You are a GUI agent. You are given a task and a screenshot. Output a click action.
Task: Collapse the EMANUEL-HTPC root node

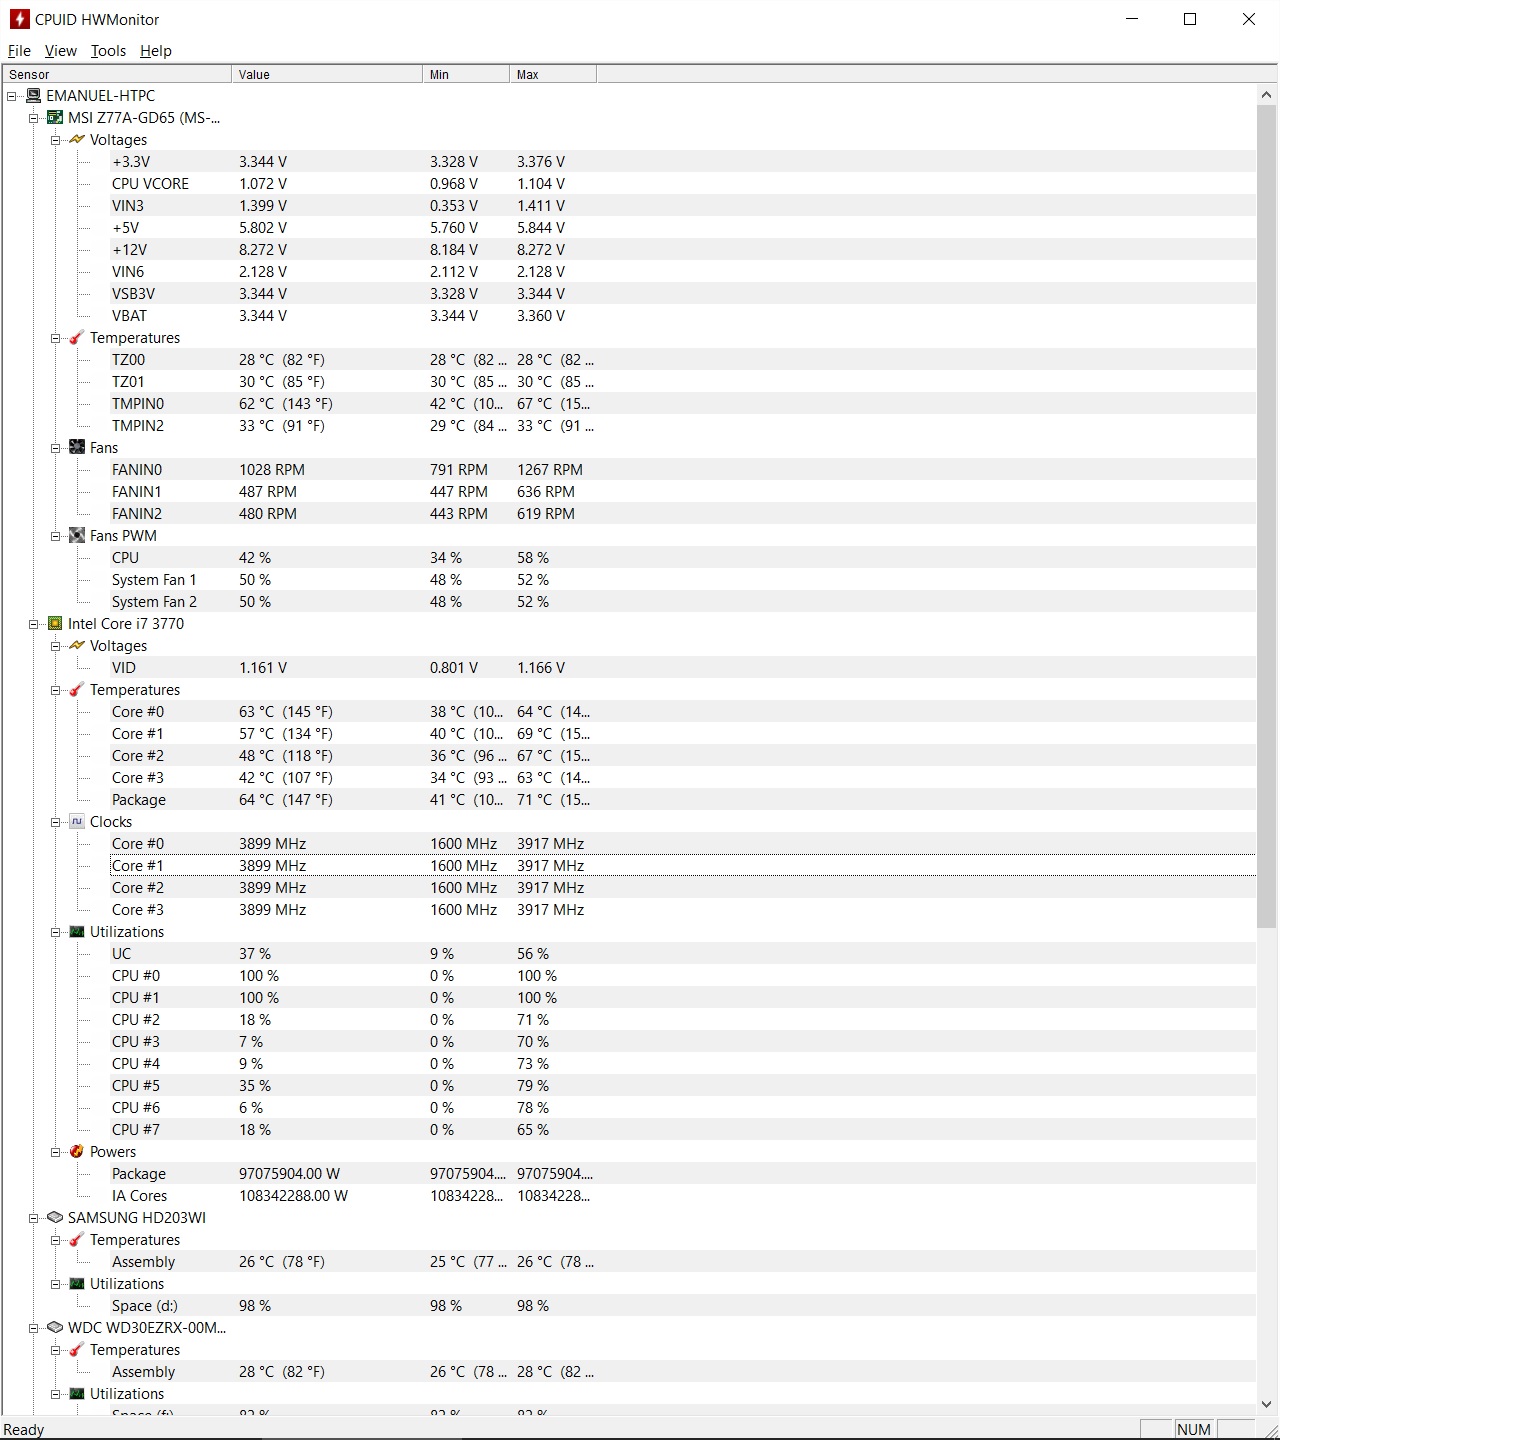click(12, 96)
